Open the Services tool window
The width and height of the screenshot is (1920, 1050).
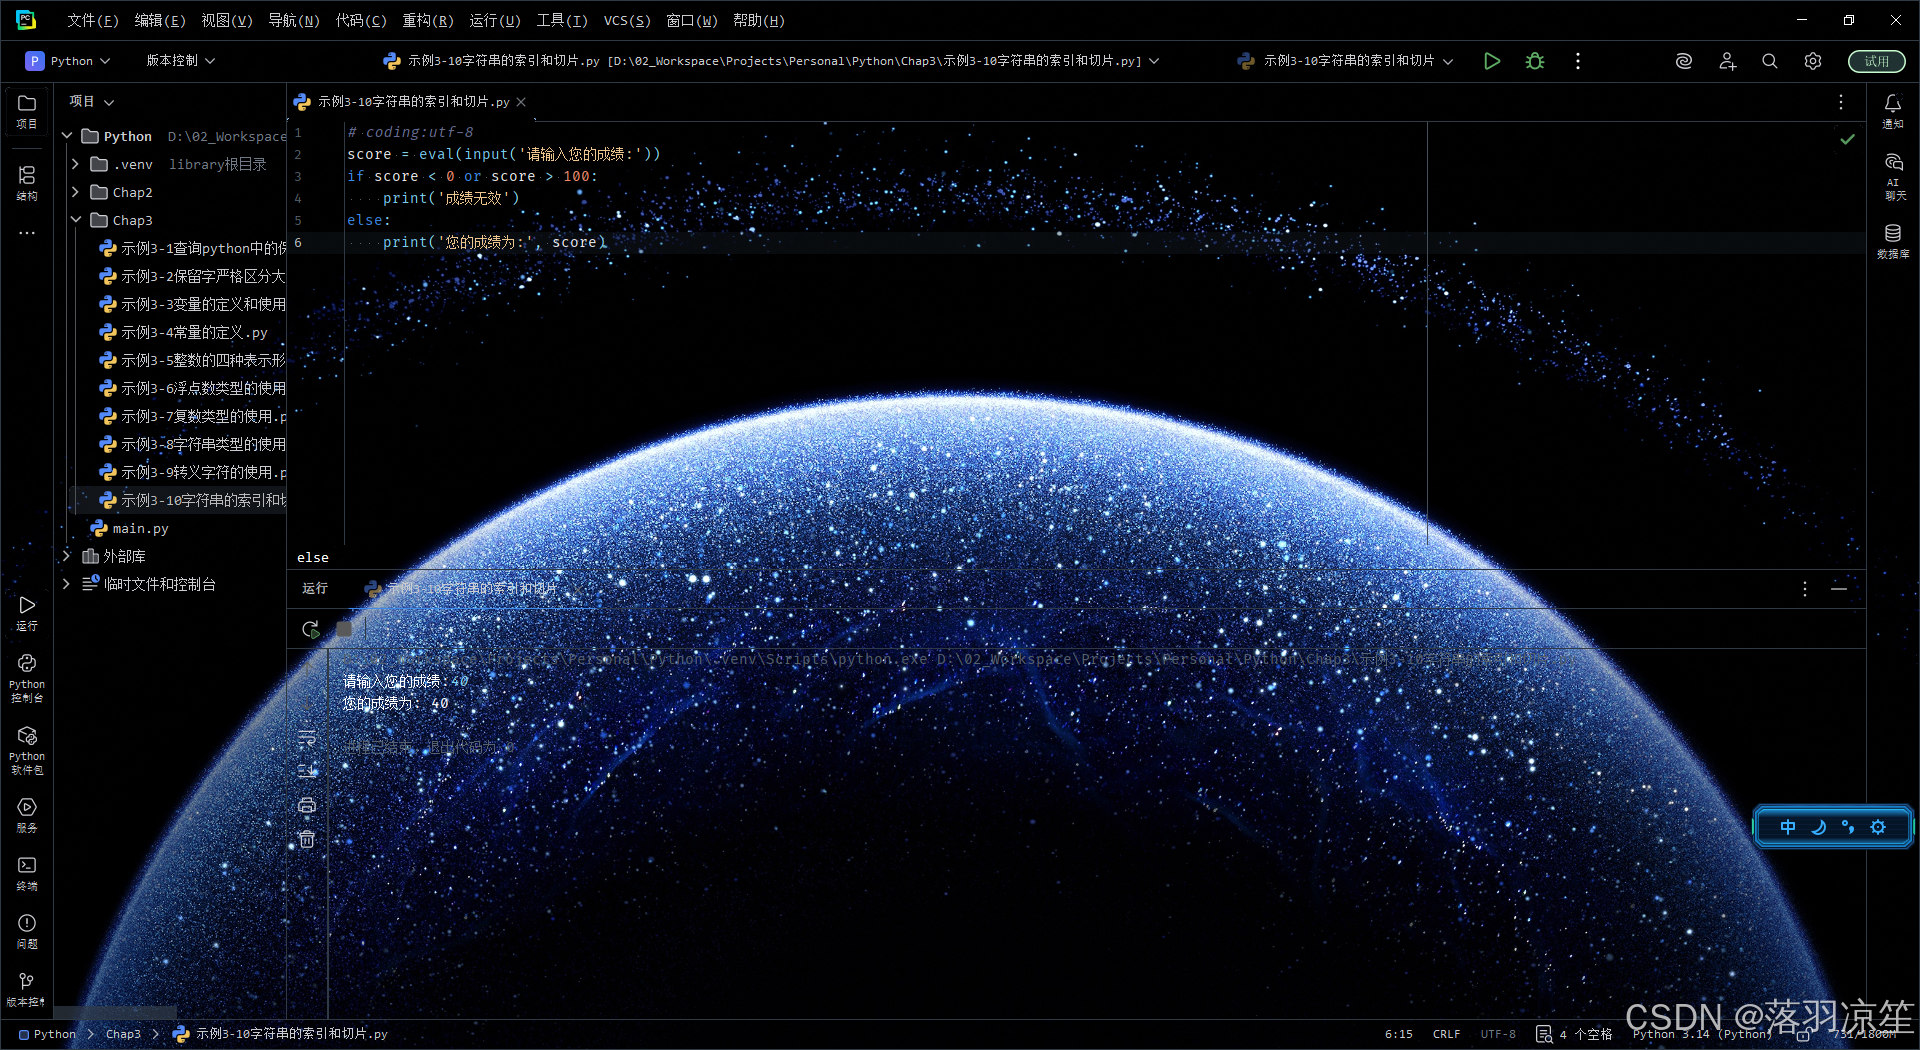click(27, 815)
